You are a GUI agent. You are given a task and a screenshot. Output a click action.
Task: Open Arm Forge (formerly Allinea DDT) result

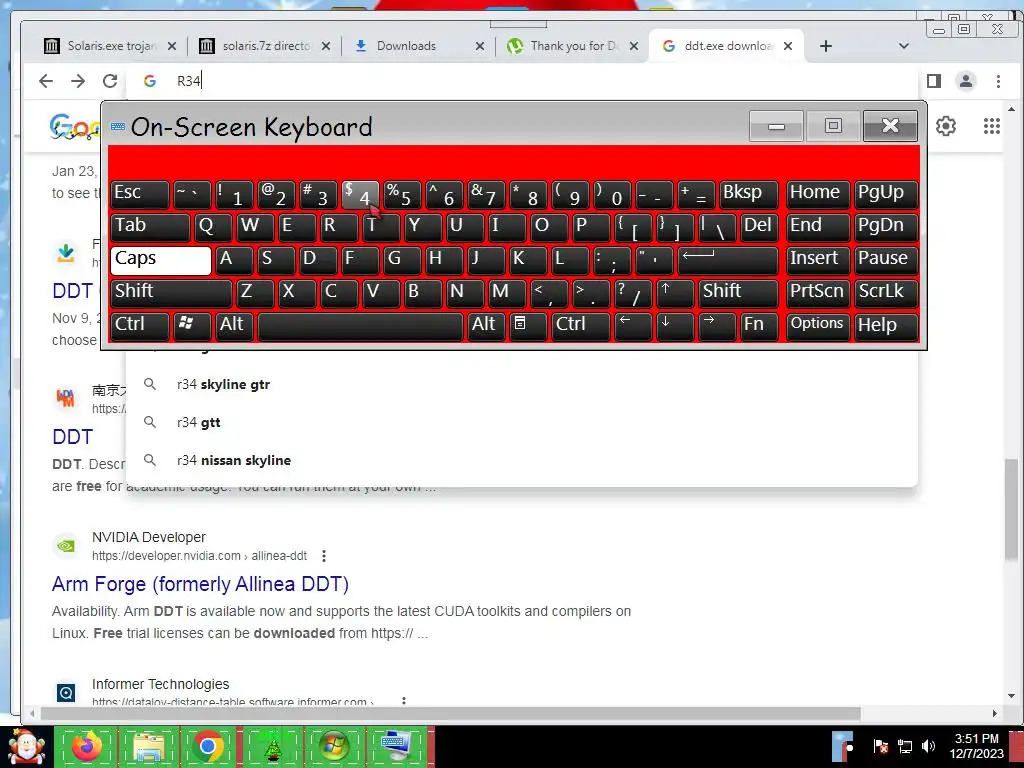(200, 584)
